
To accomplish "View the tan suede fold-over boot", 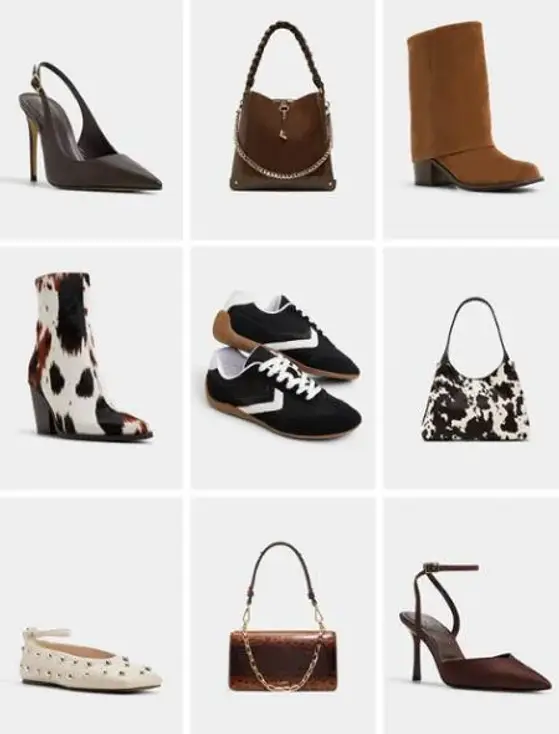I will (474, 105).
